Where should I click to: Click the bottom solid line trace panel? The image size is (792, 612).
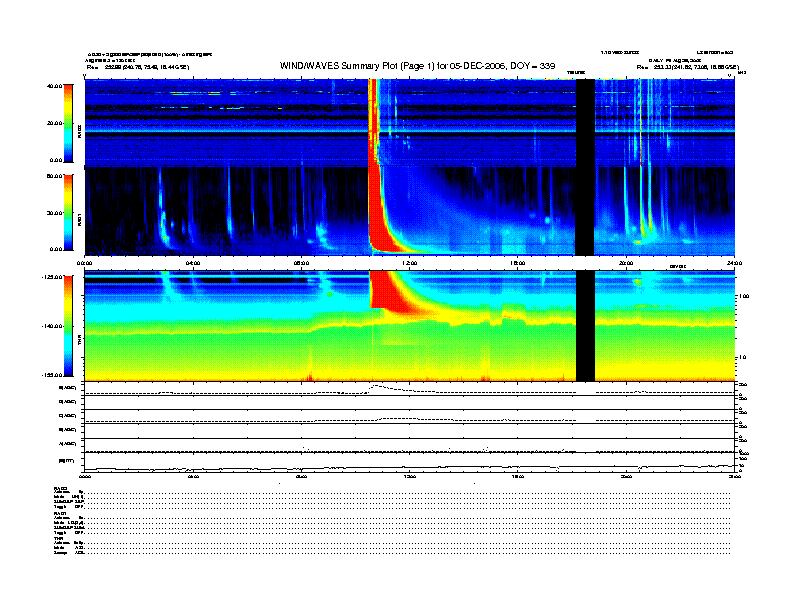pos(409,462)
